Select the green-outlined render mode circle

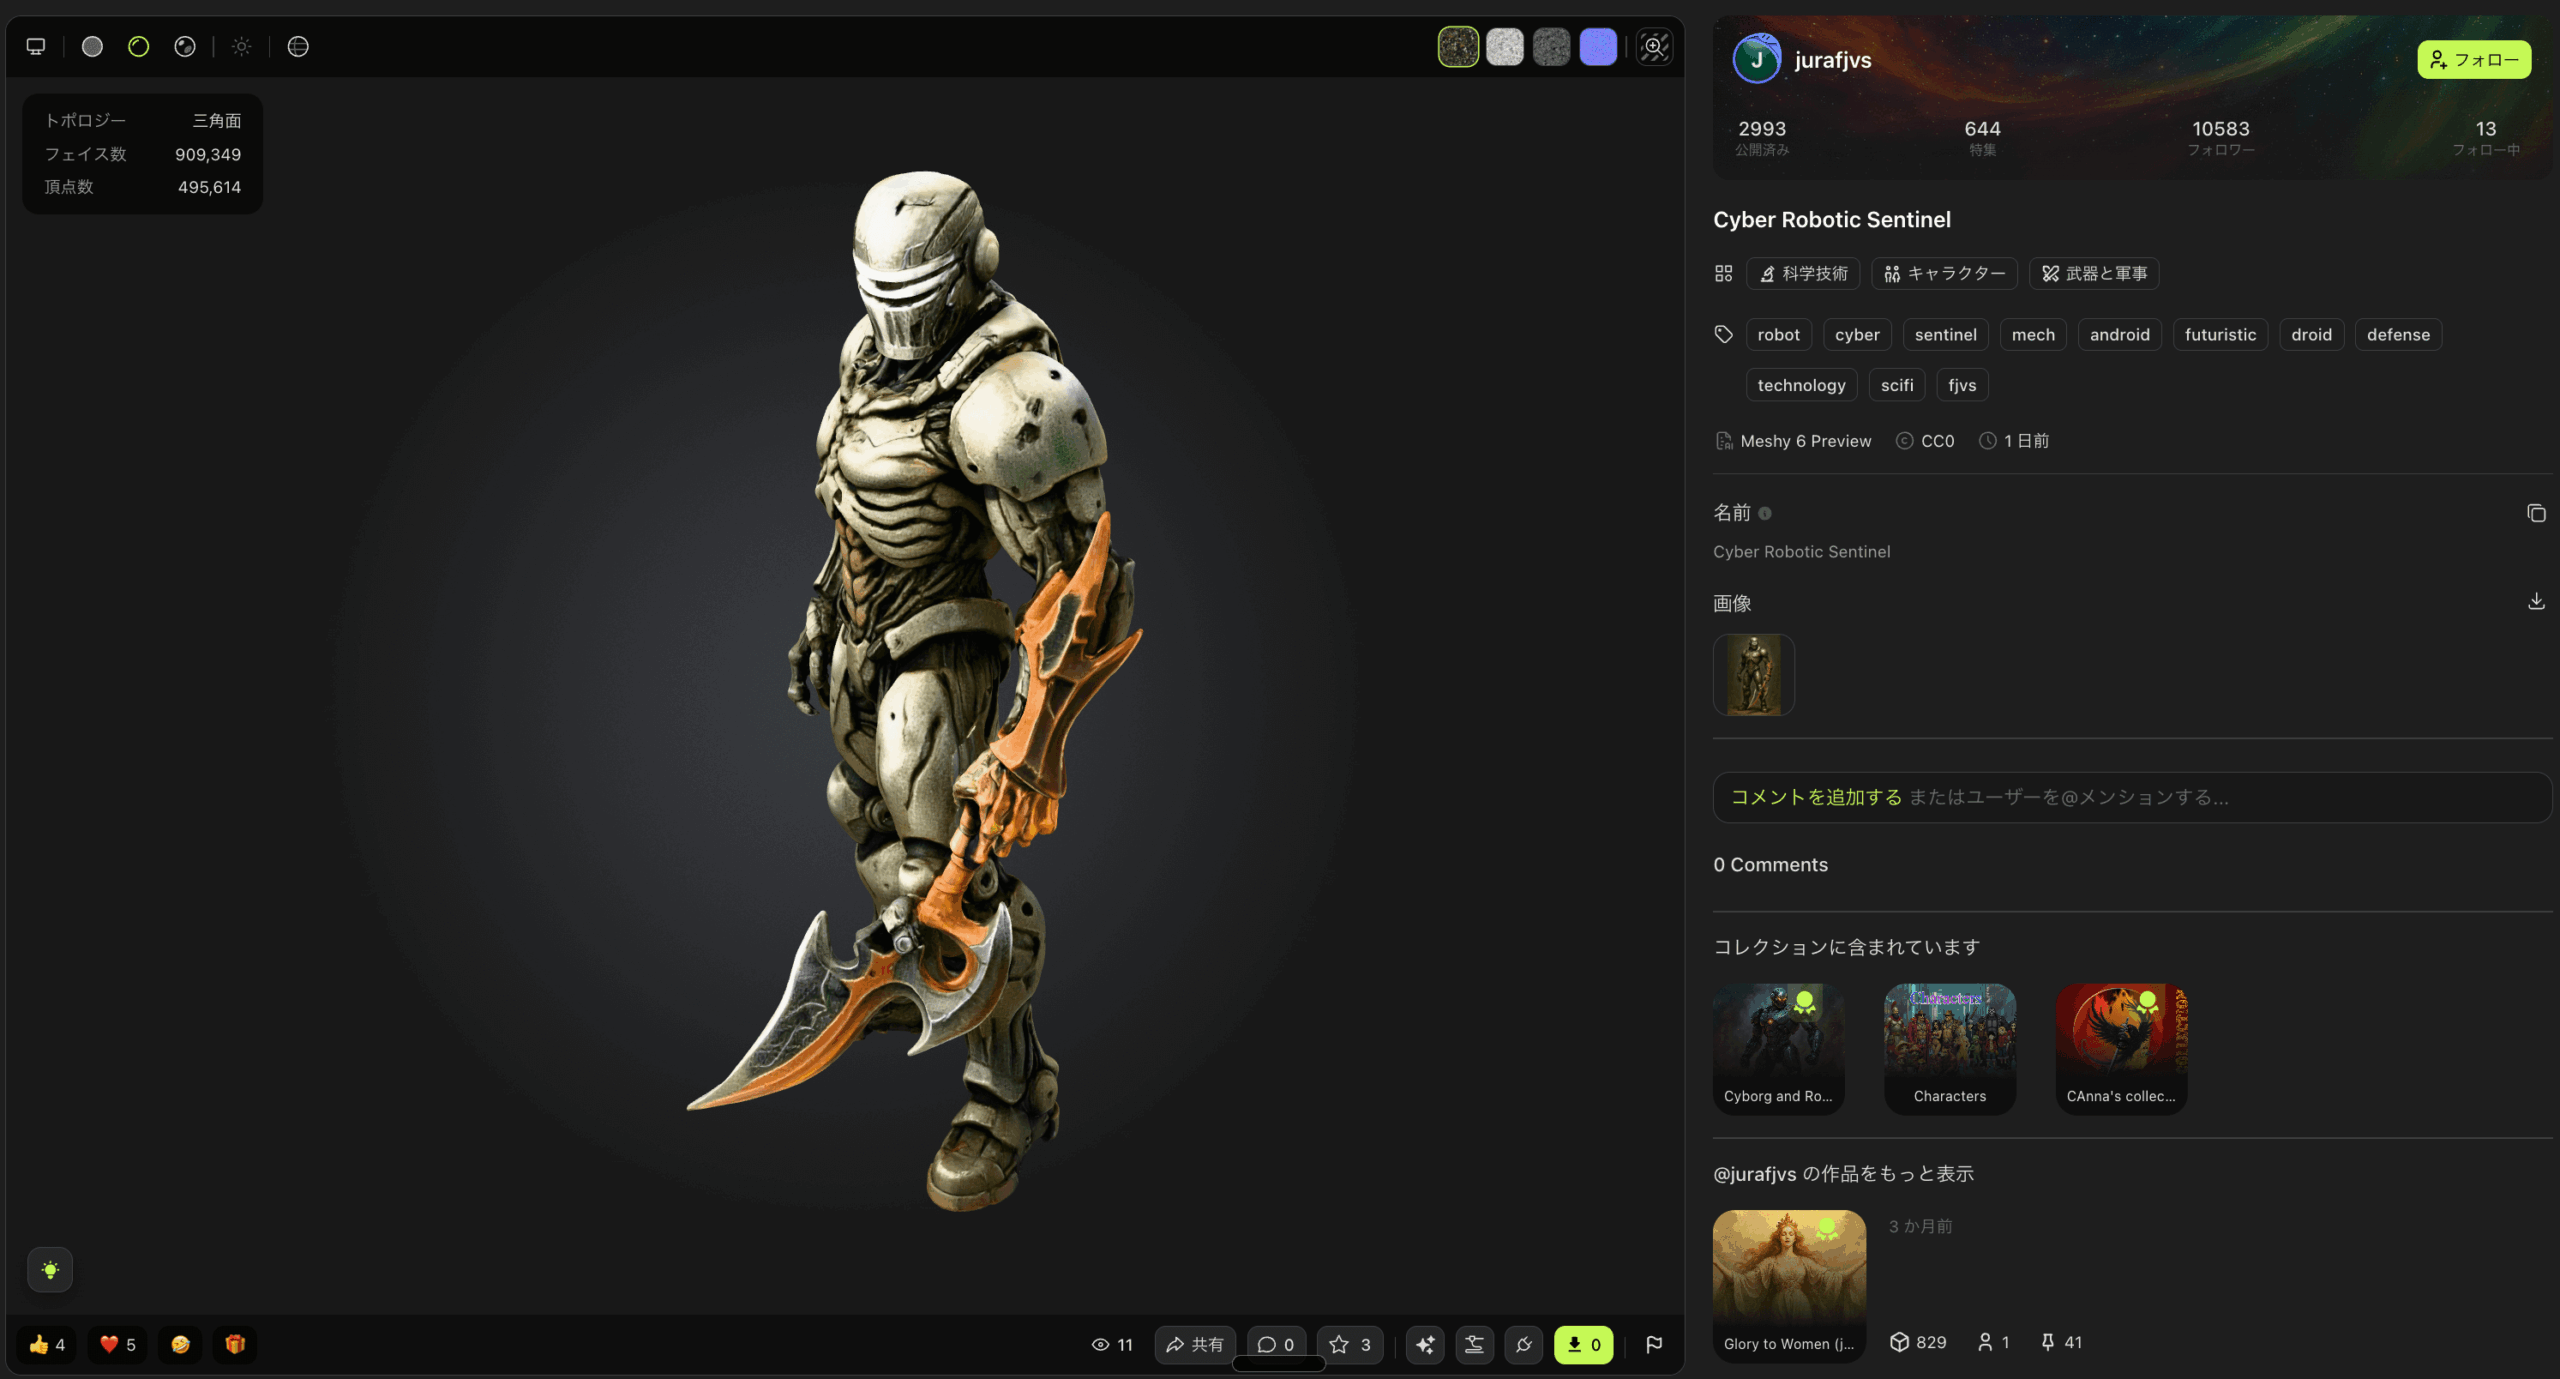138,47
